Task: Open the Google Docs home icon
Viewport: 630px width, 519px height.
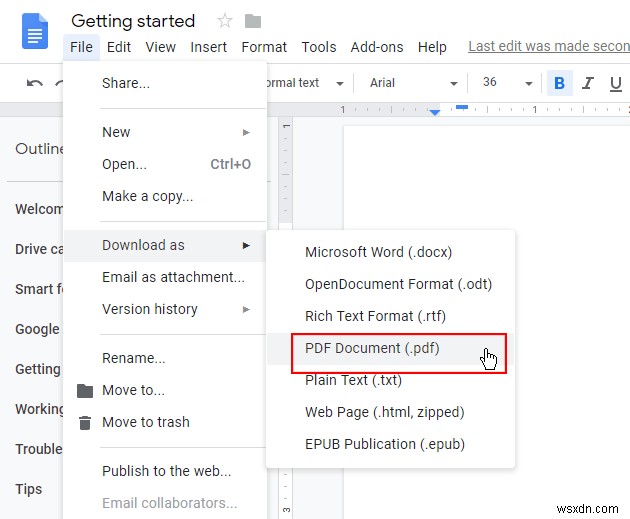Action: 35,31
